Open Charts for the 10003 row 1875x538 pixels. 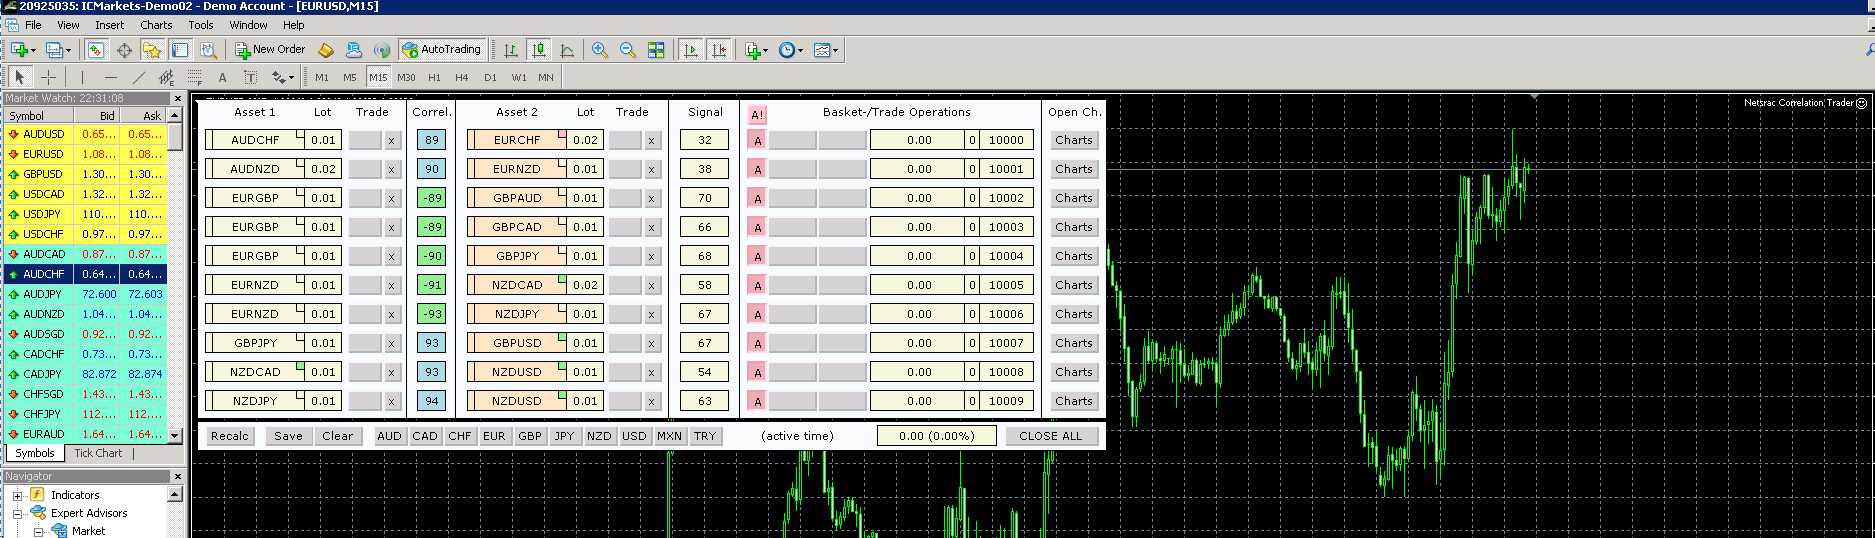[x=1073, y=228]
